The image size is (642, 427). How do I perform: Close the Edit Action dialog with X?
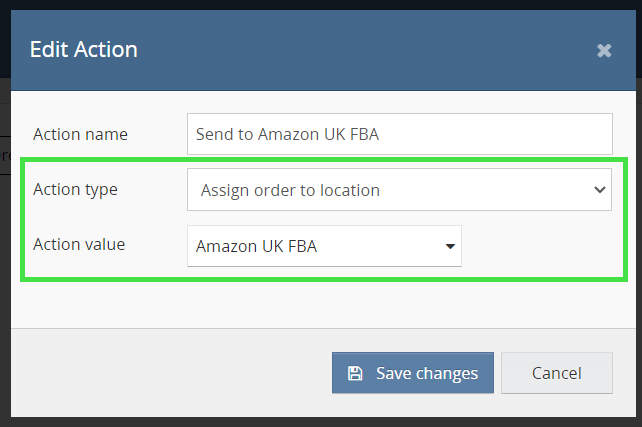604,50
